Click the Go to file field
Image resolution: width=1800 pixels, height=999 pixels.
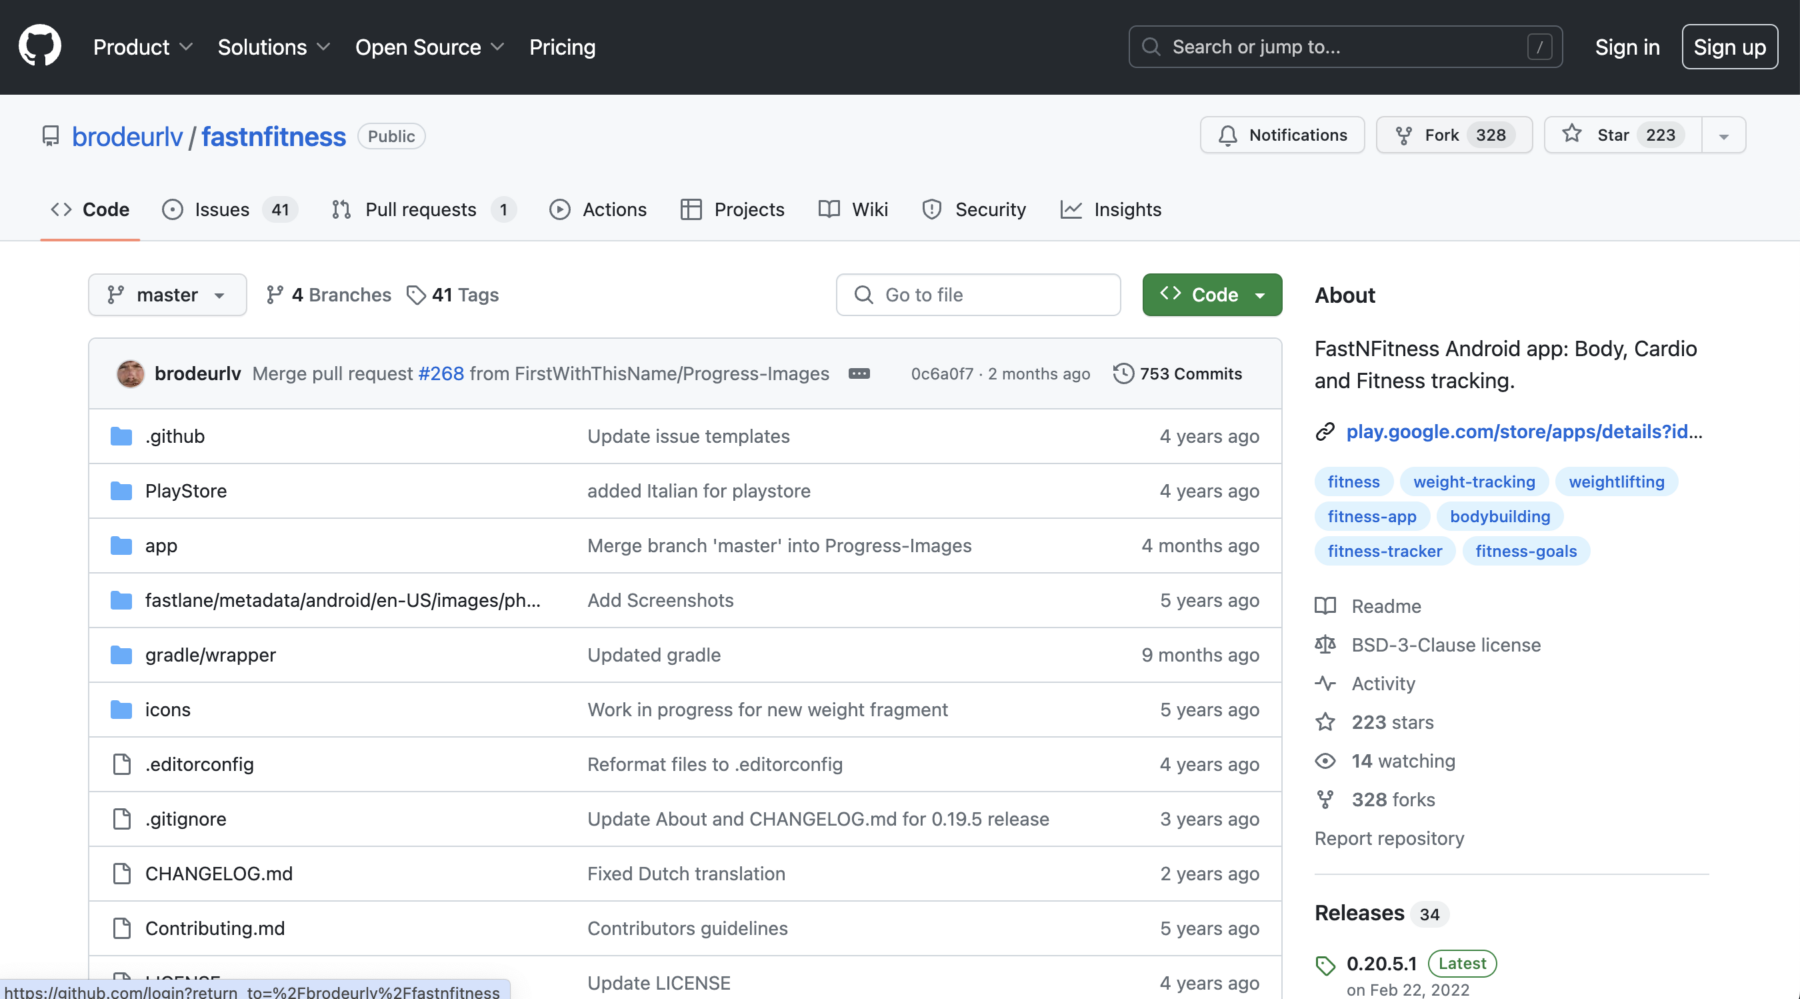tap(978, 295)
